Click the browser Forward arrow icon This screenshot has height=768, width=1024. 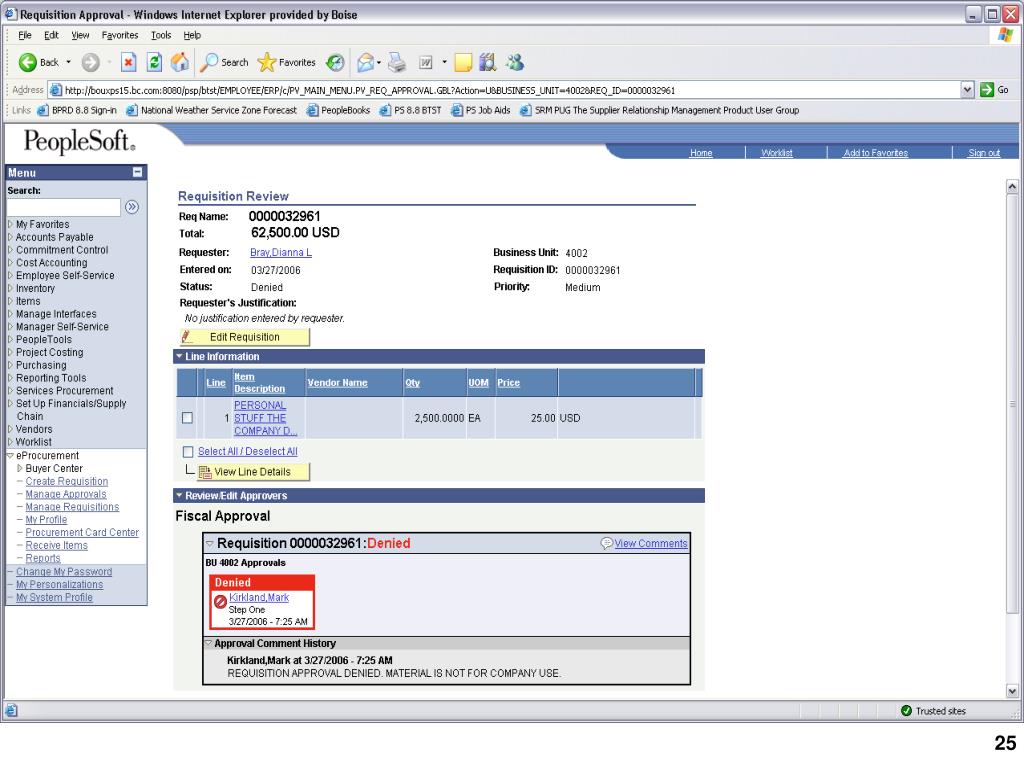90,63
